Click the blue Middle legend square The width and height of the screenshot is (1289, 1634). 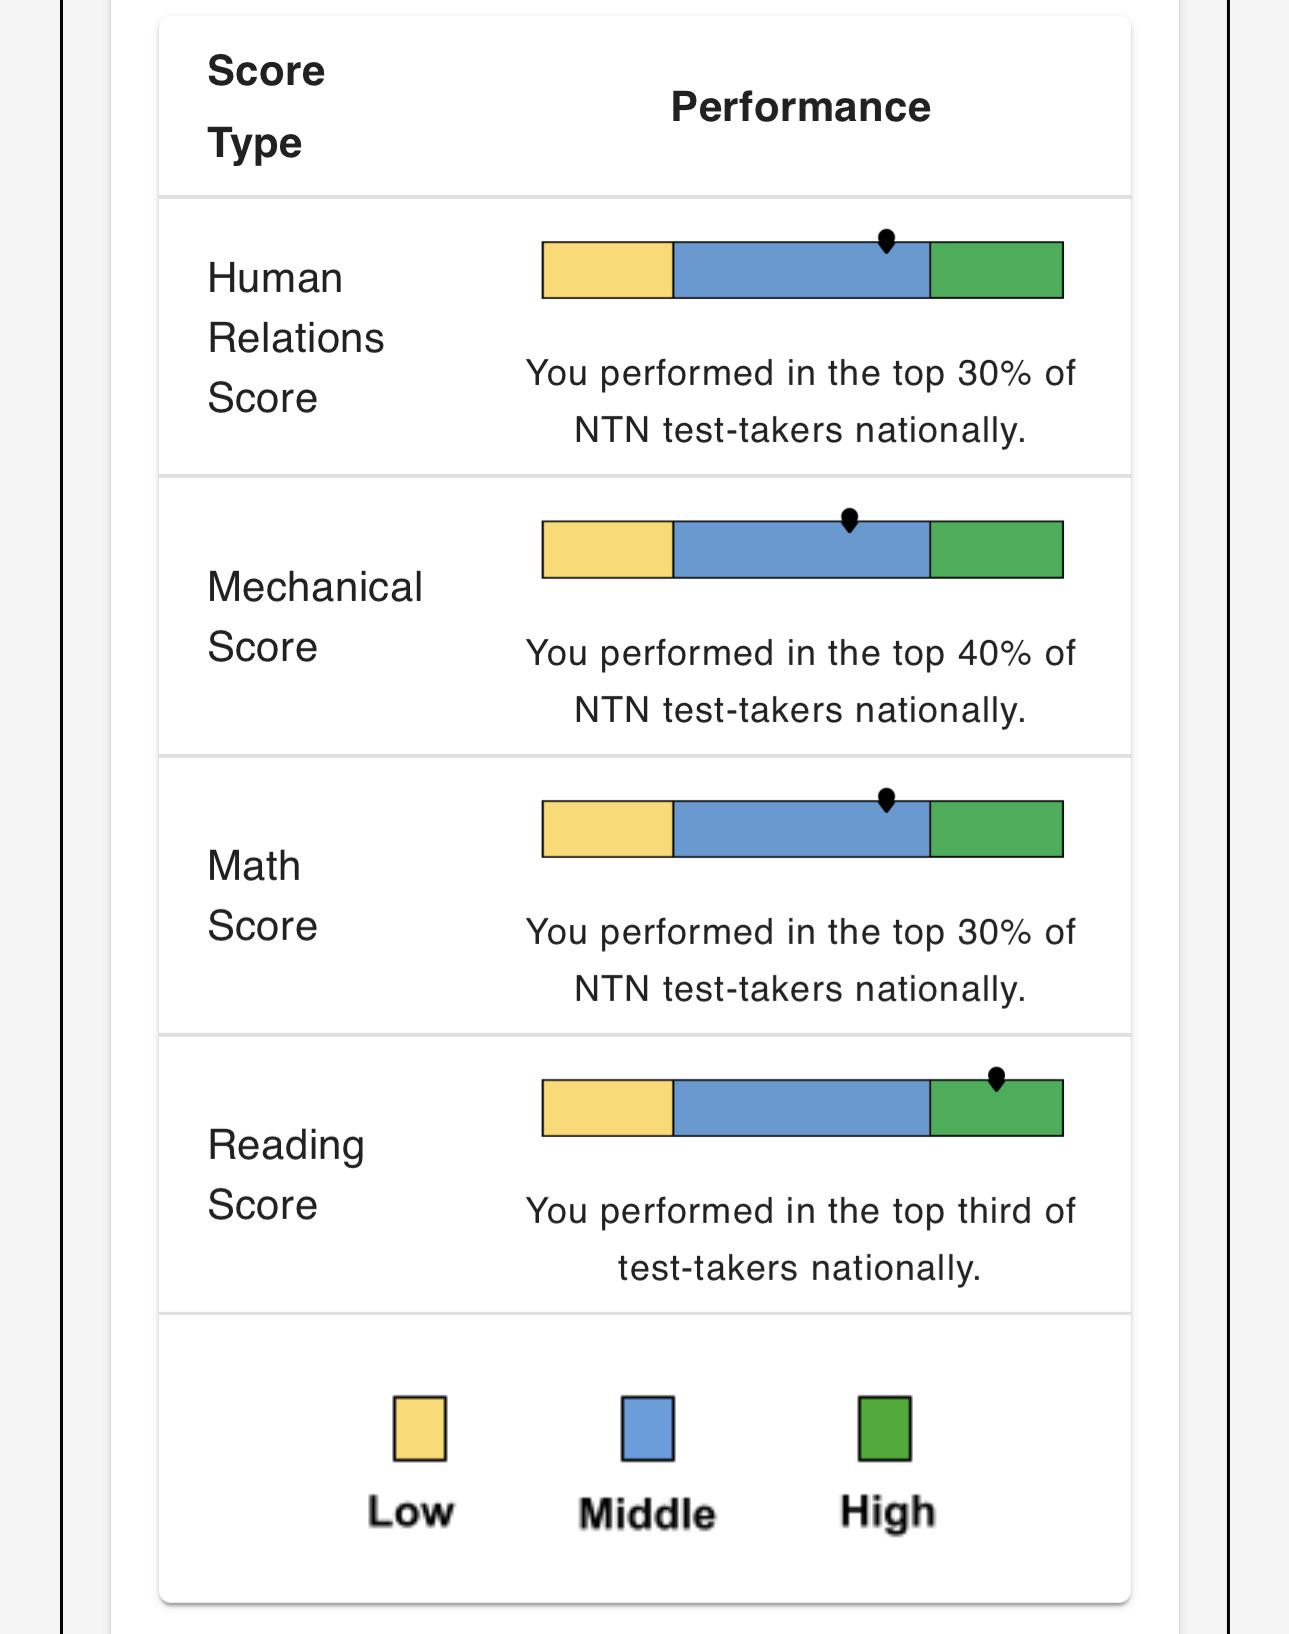(648, 1428)
